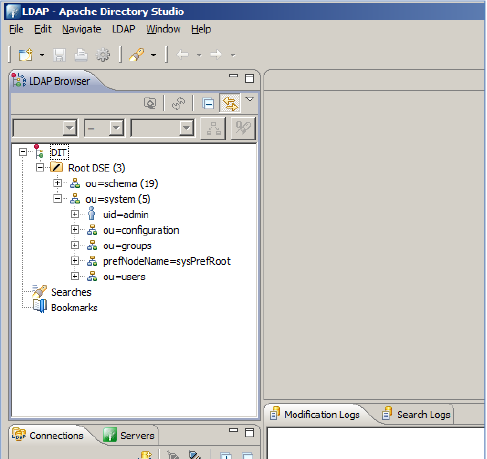Open the Edit menu
Viewport: 487px width, 459px height.
(x=43, y=29)
